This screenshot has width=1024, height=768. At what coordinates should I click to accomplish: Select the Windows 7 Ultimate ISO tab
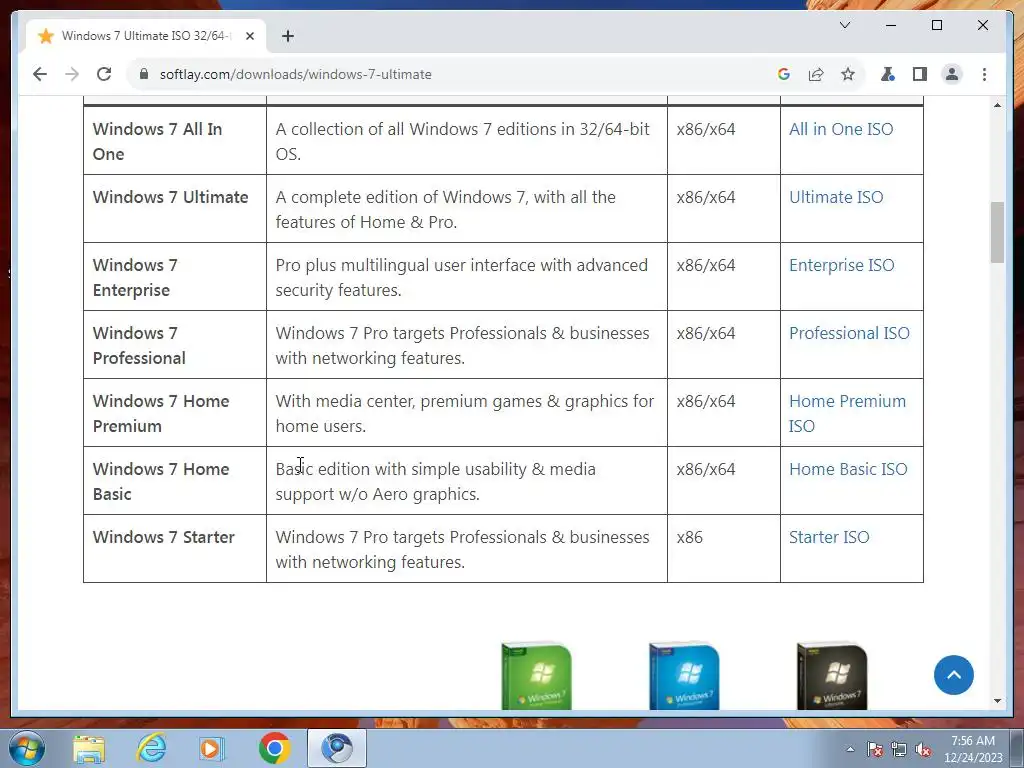tap(146, 36)
